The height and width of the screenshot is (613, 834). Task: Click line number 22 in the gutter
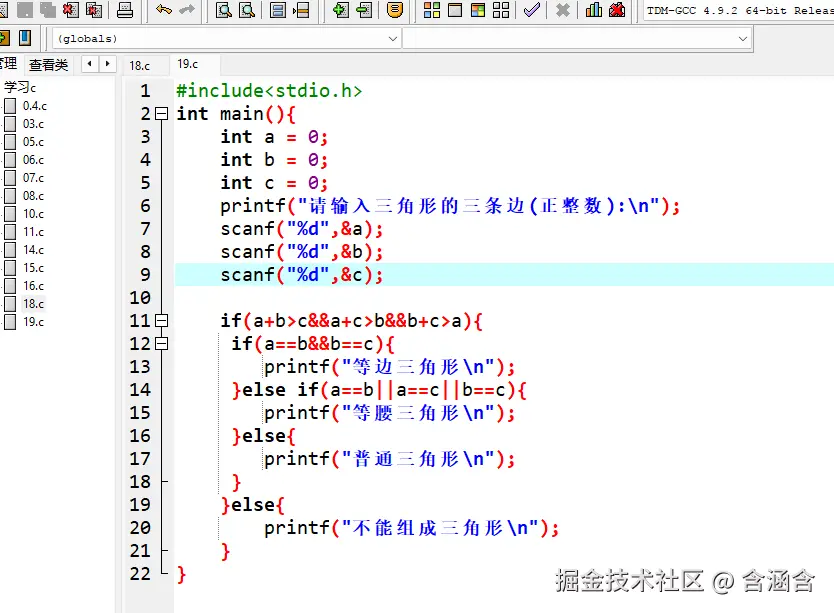(140, 574)
